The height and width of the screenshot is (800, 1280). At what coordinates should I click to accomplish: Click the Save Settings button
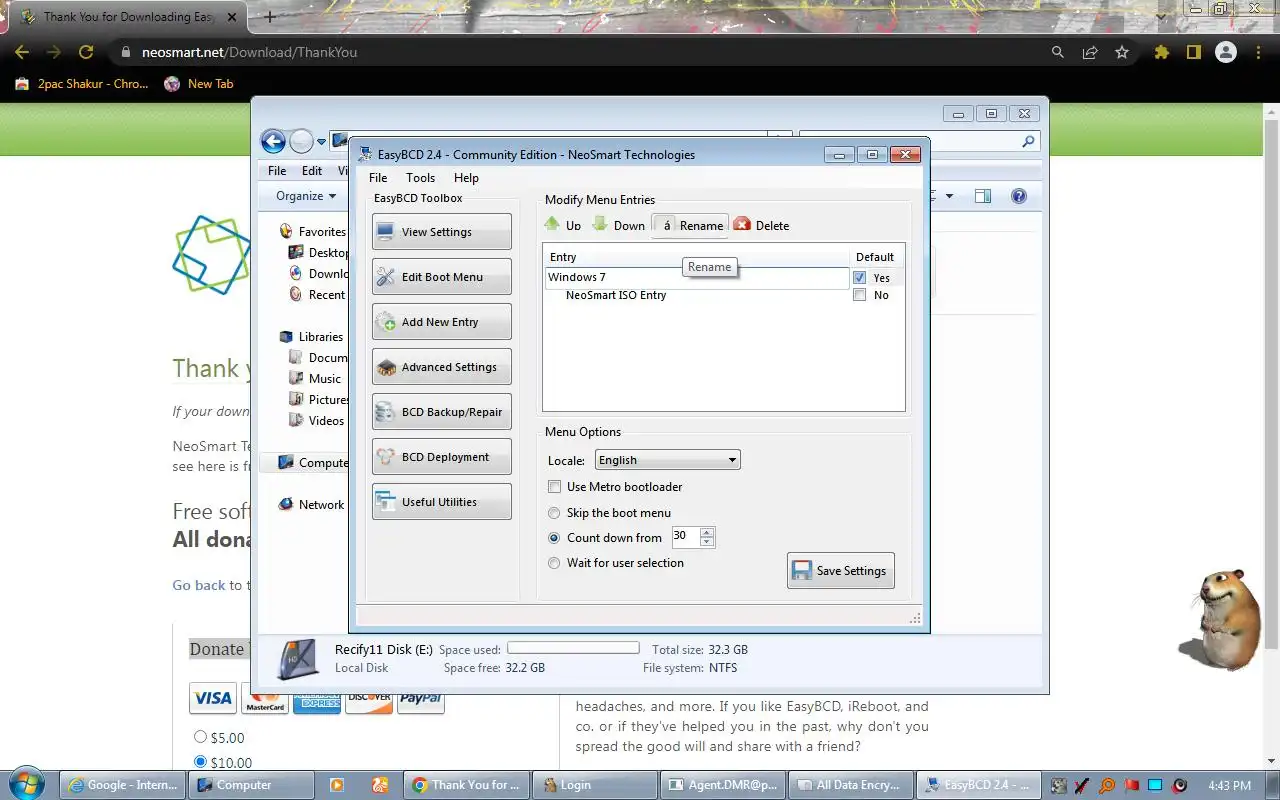840,570
